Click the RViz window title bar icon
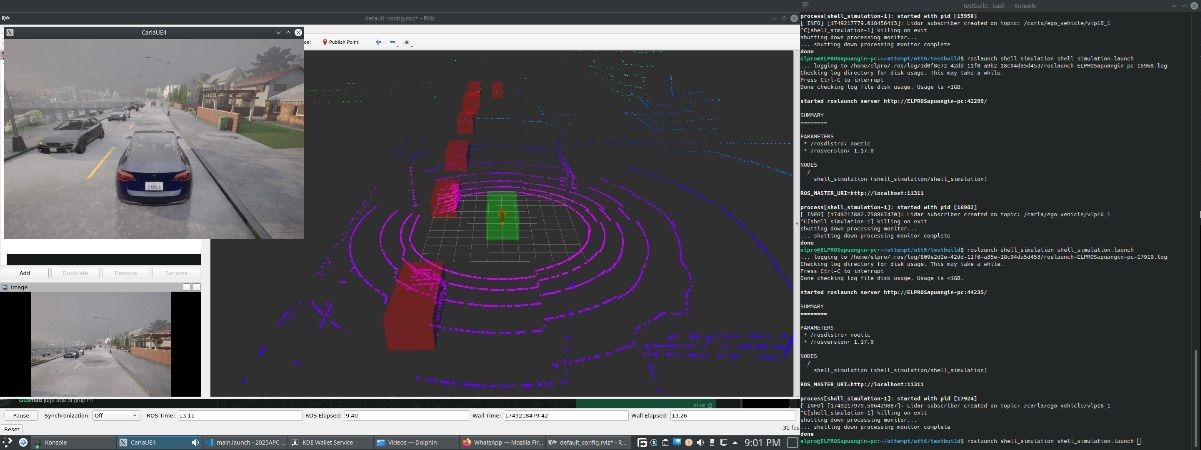Screen dimensions: 1201x450 tap(5, 18)
